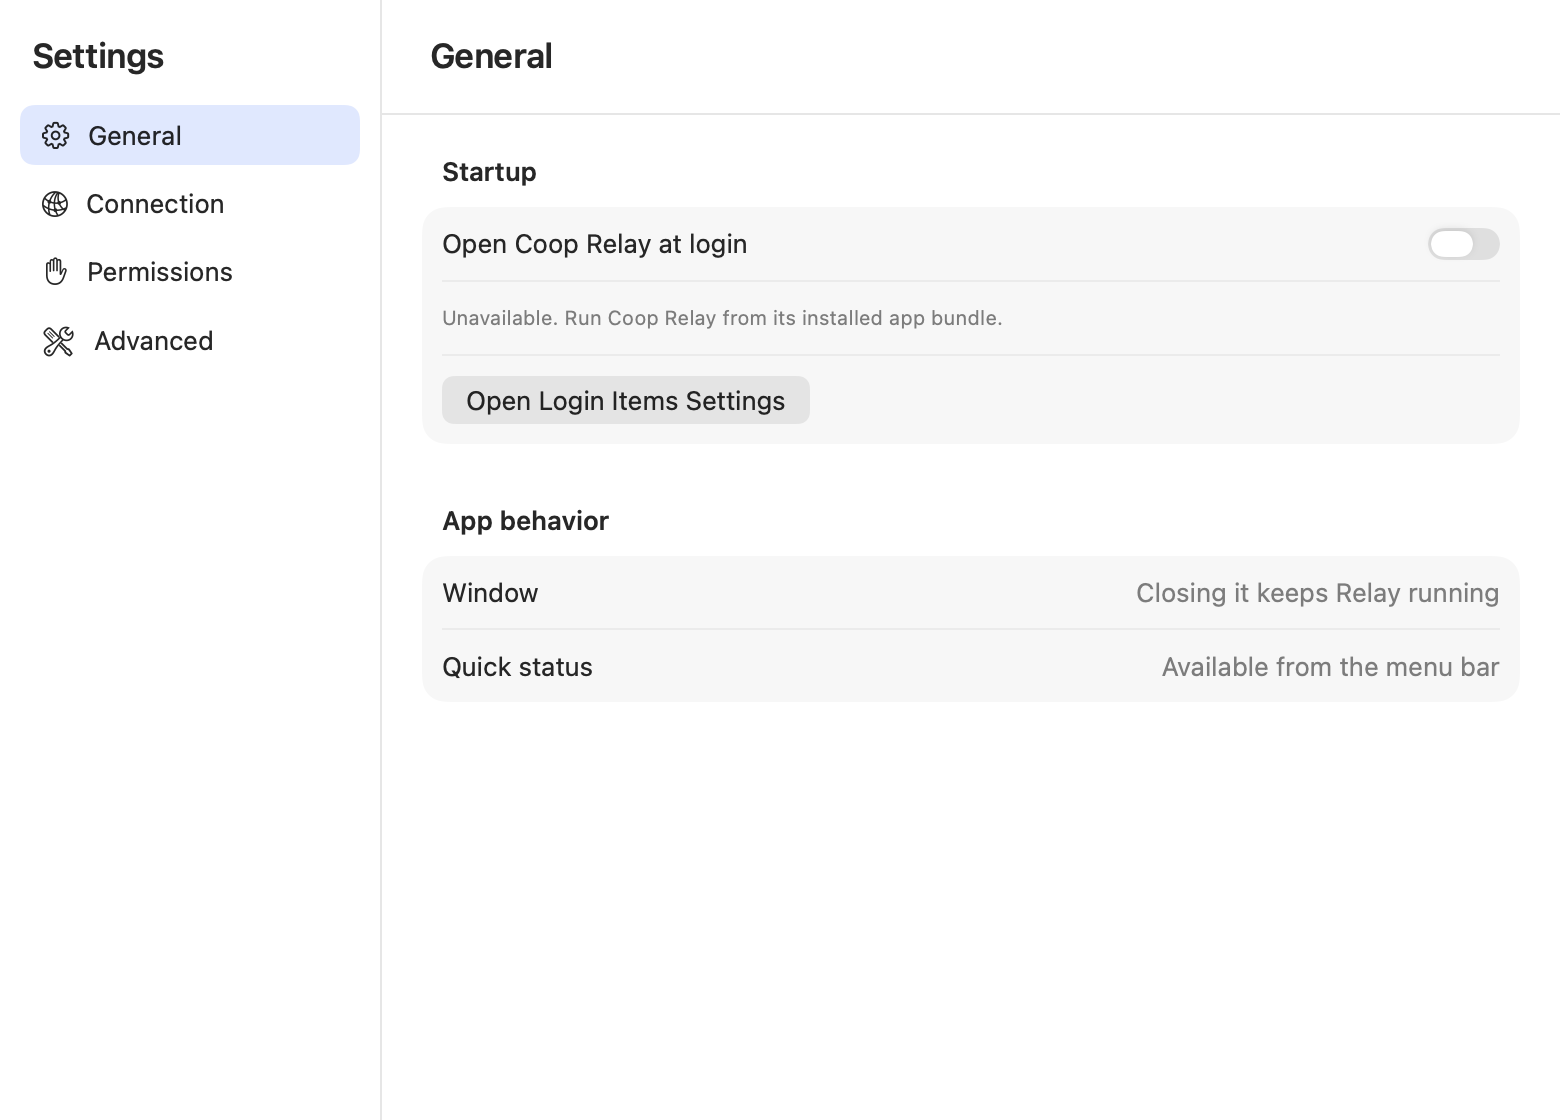Image resolution: width=1560 pixels, height=1120 pixels.
Task: Click the Advanced wrench and screwdriver icon
Action: [x=58, y=341]
